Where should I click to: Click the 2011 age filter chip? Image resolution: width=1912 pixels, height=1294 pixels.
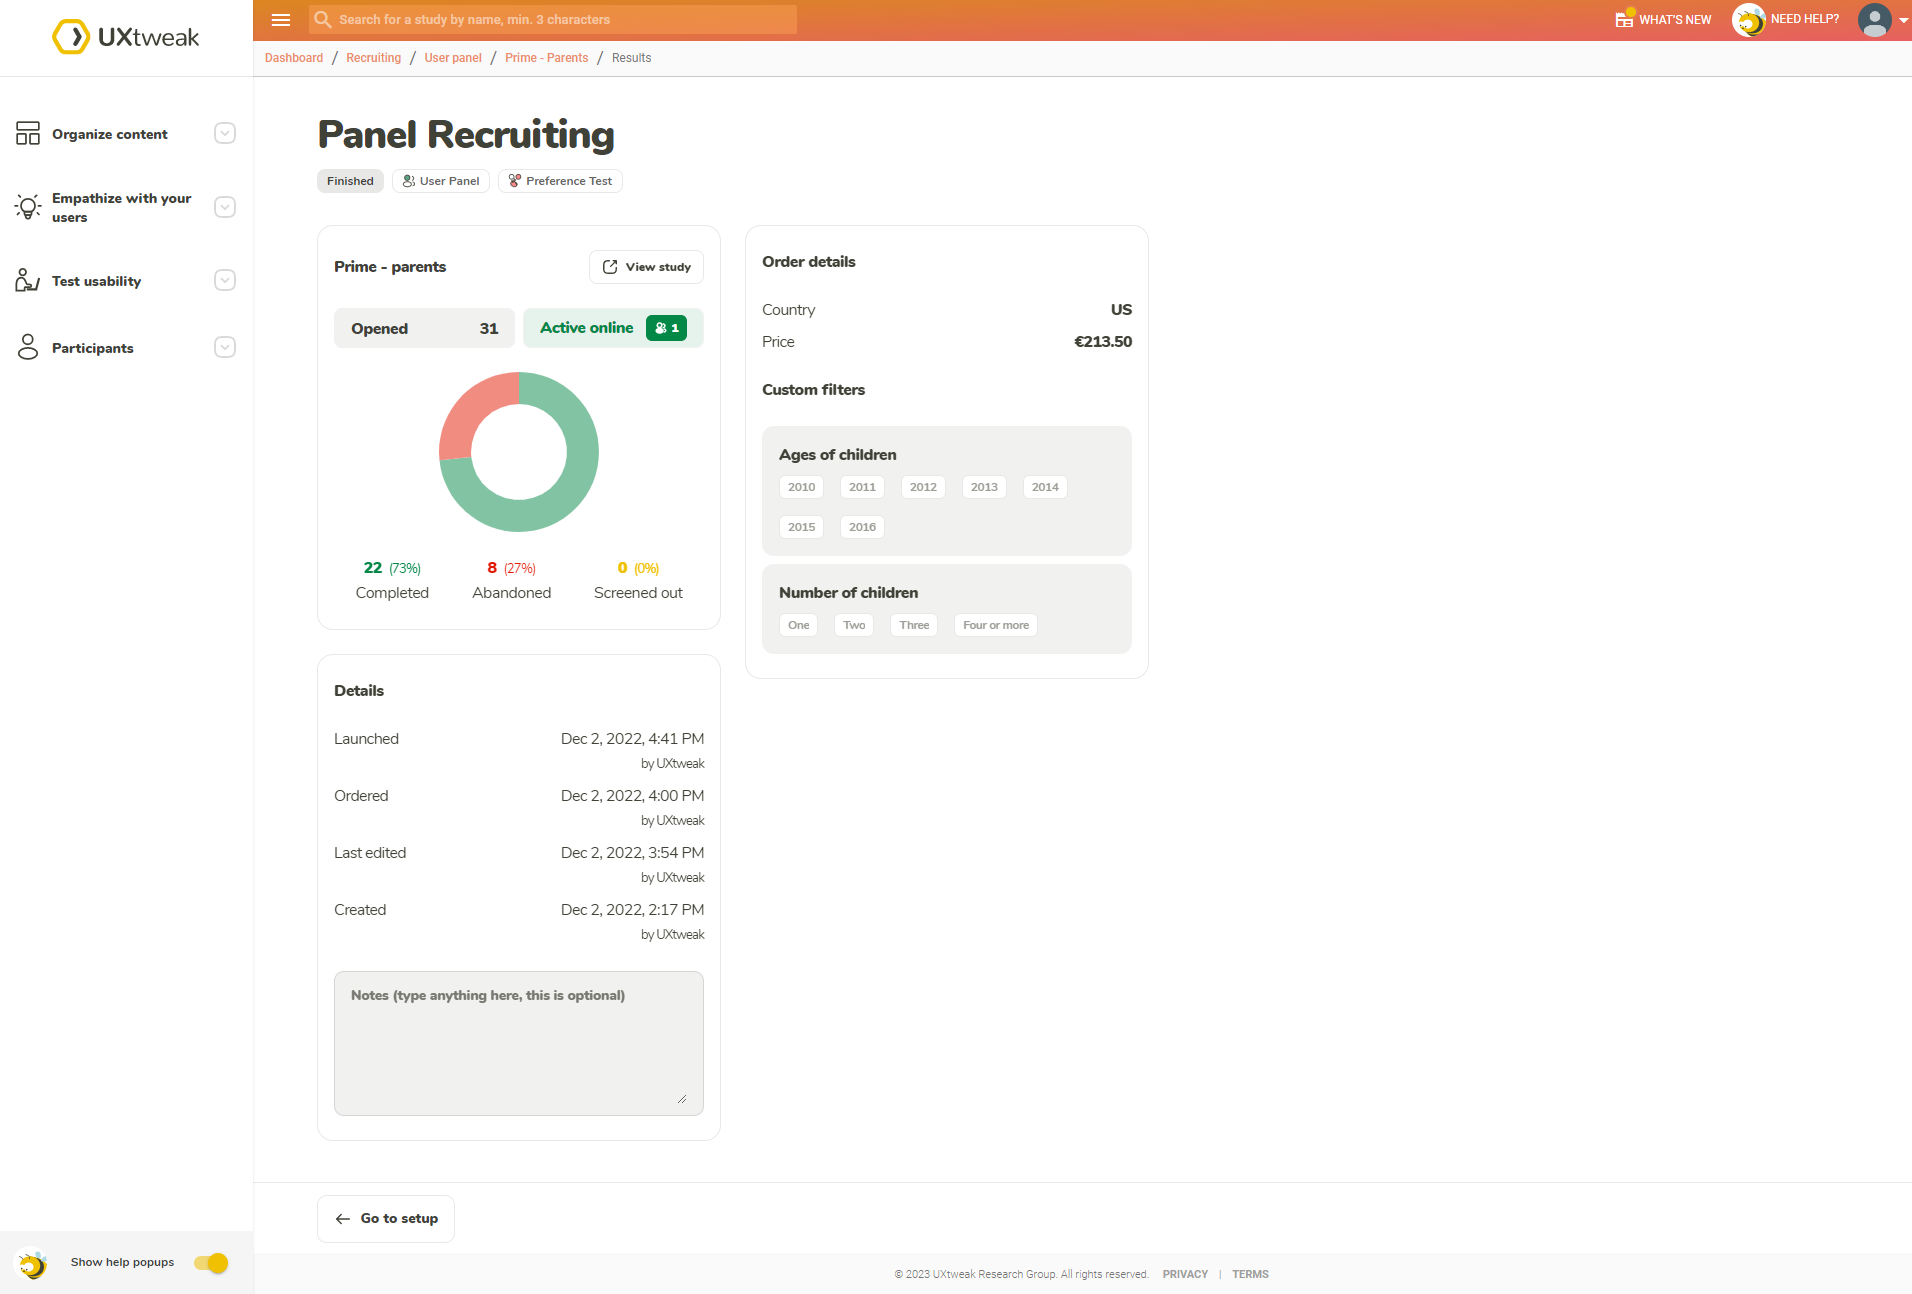coord(862,487)
